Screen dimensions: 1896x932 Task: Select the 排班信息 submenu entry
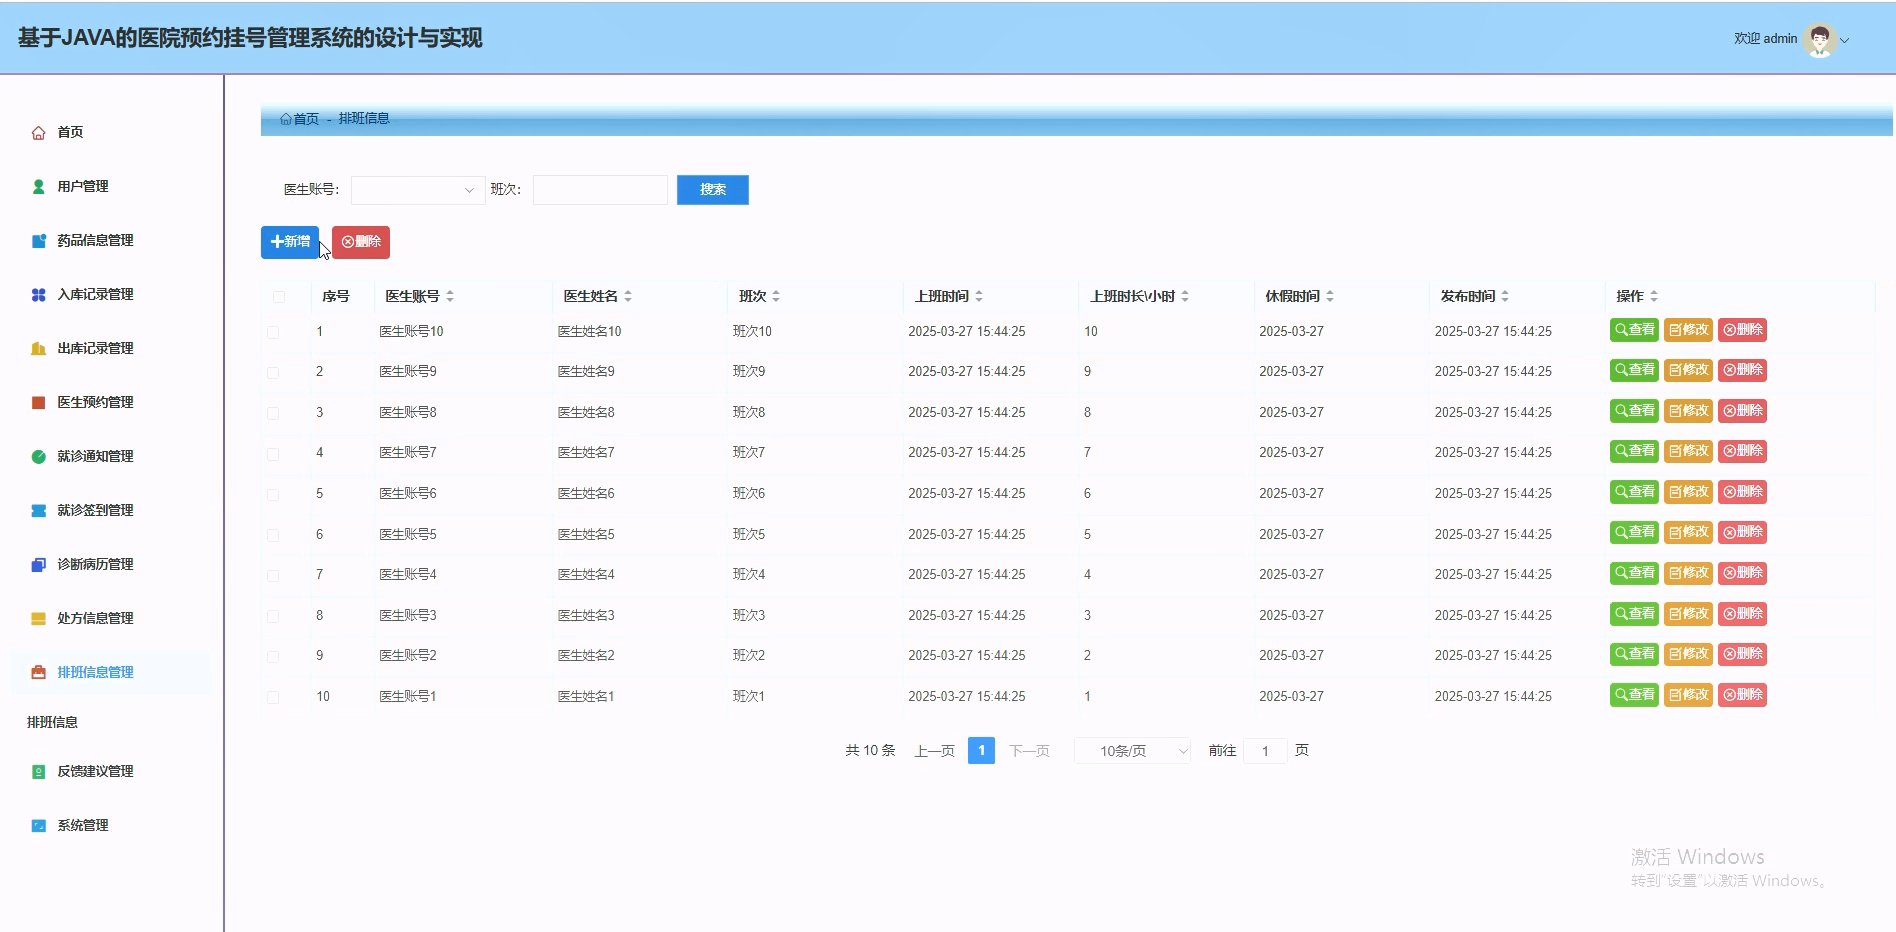(52, 722)
